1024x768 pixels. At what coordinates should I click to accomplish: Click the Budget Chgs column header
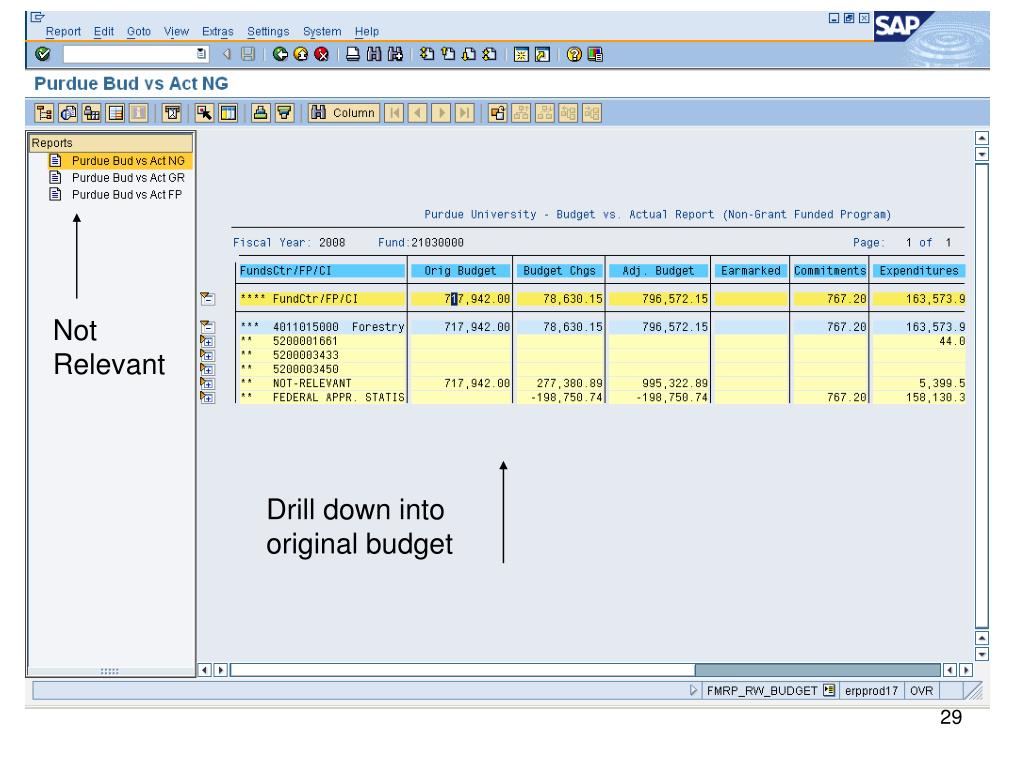560,270
